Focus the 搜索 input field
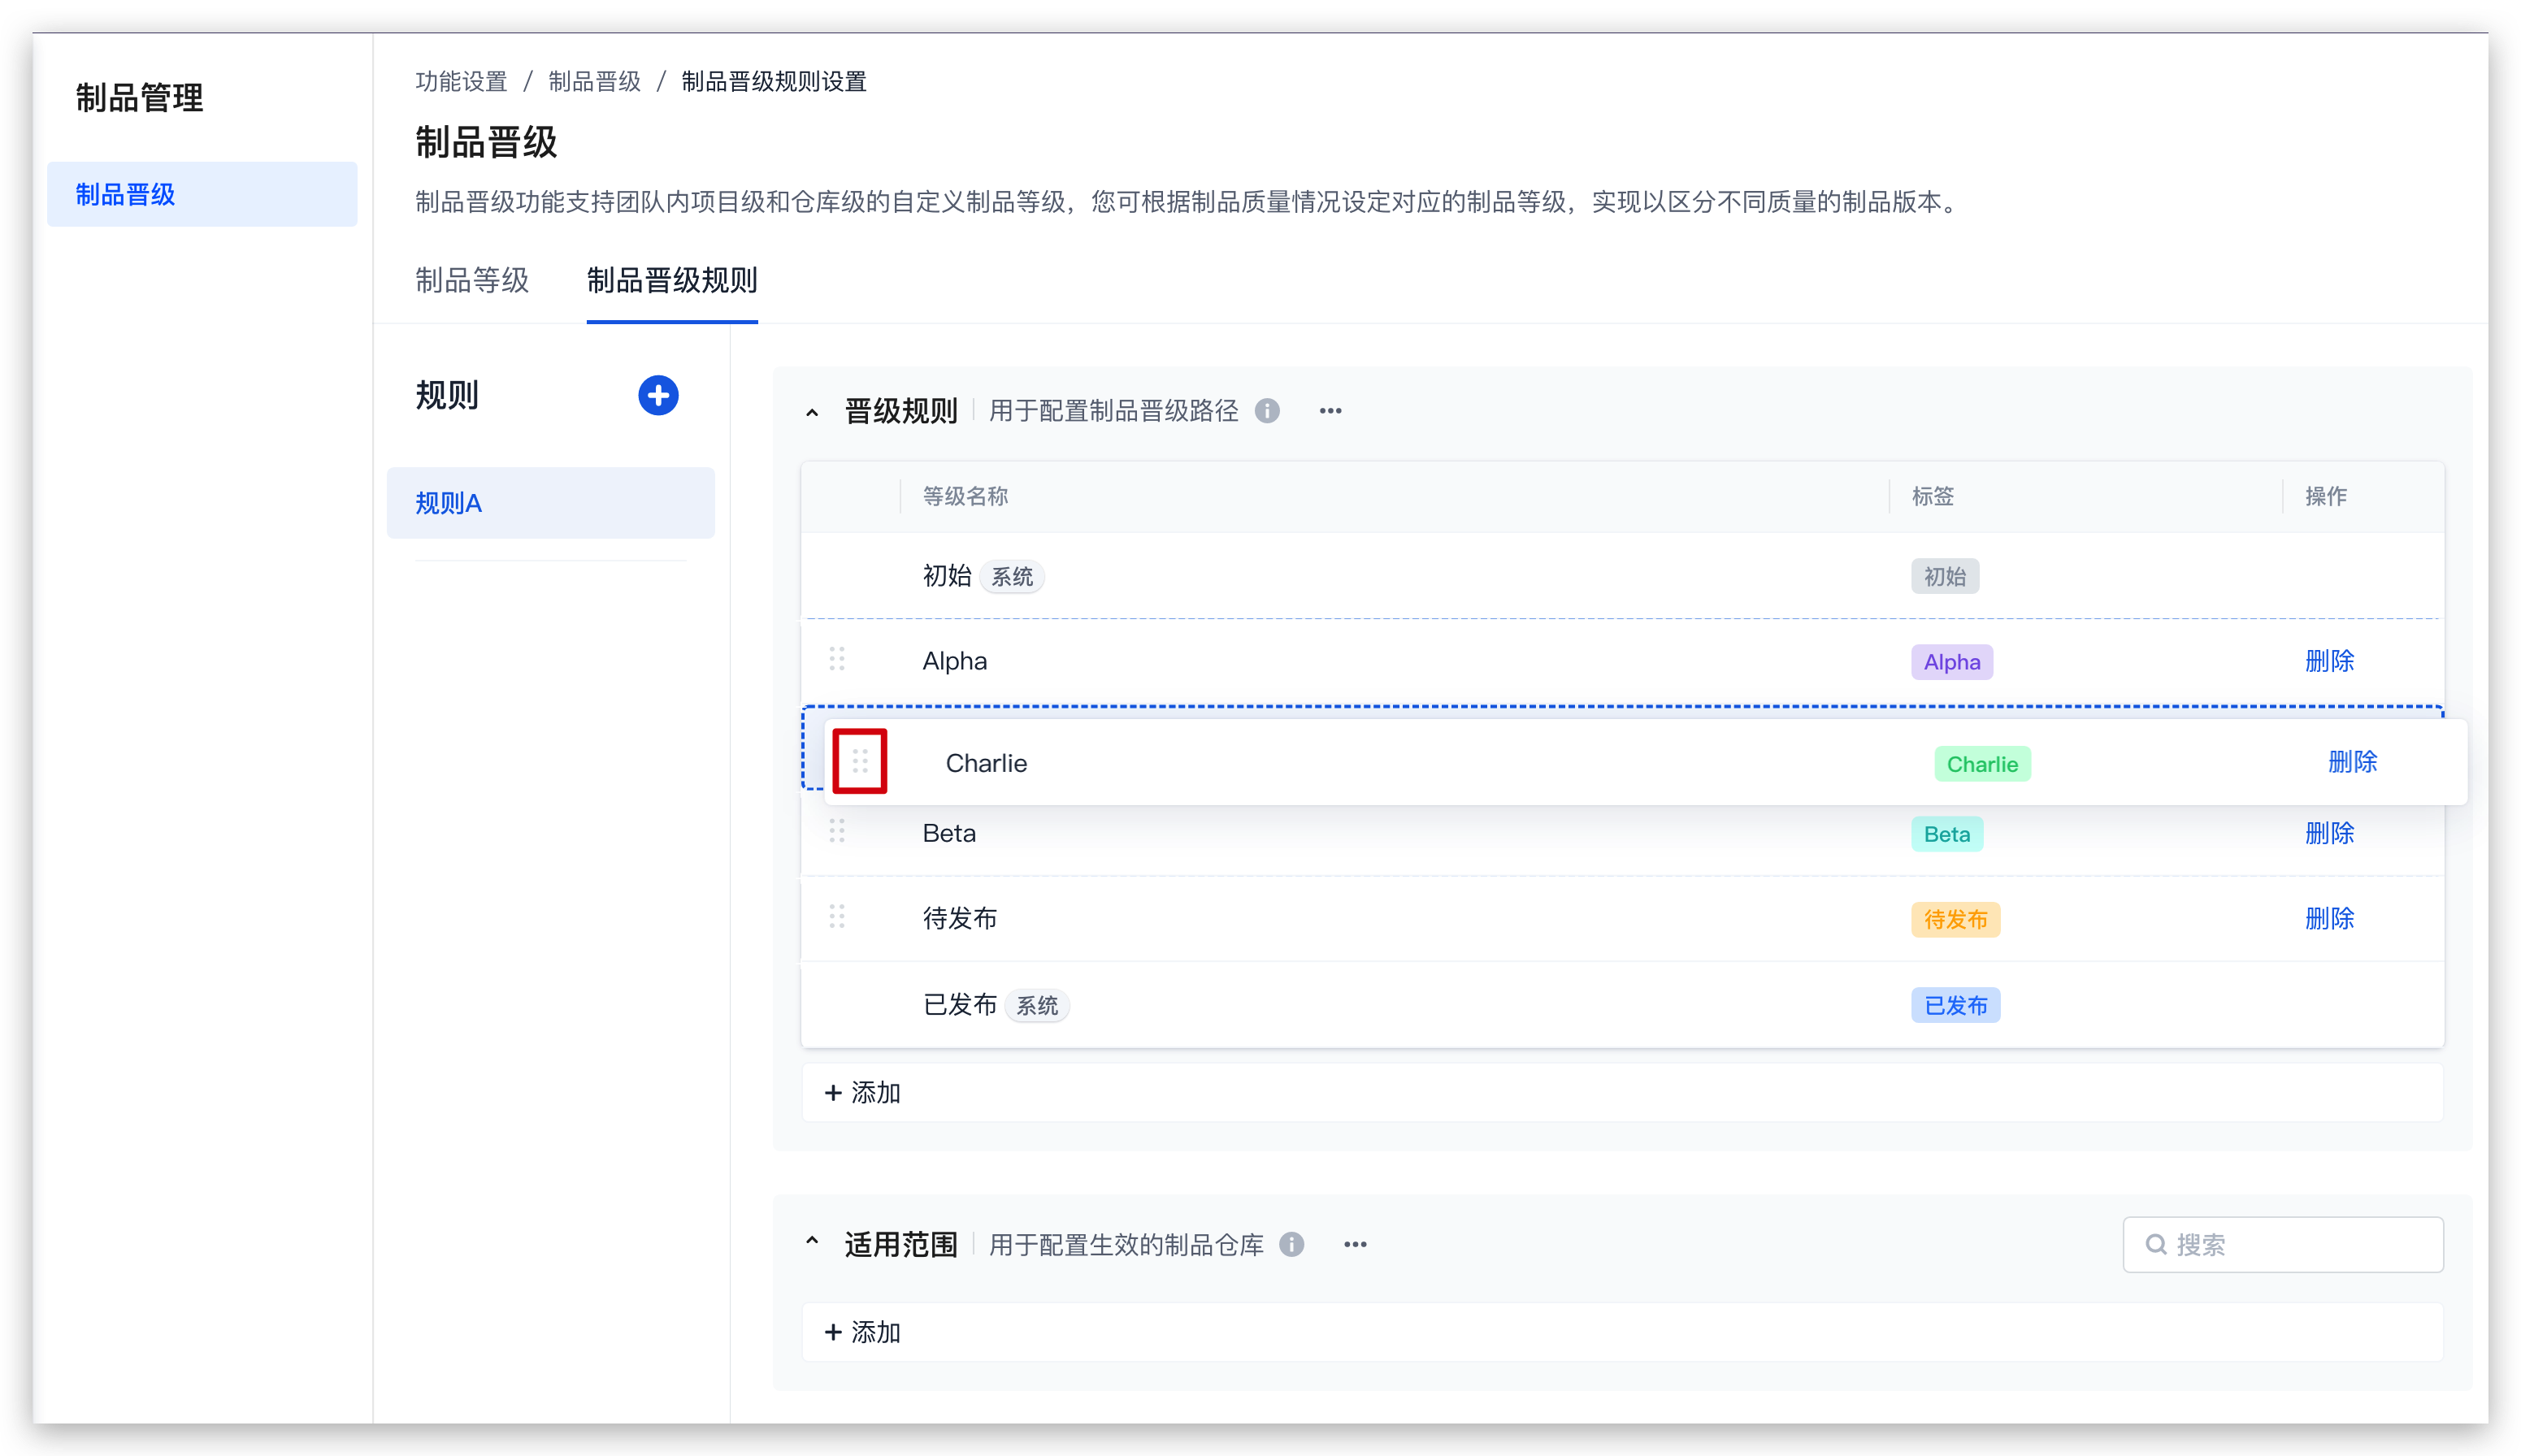Screen dimensions: 2521x1456 (x=2283, y=1244)
